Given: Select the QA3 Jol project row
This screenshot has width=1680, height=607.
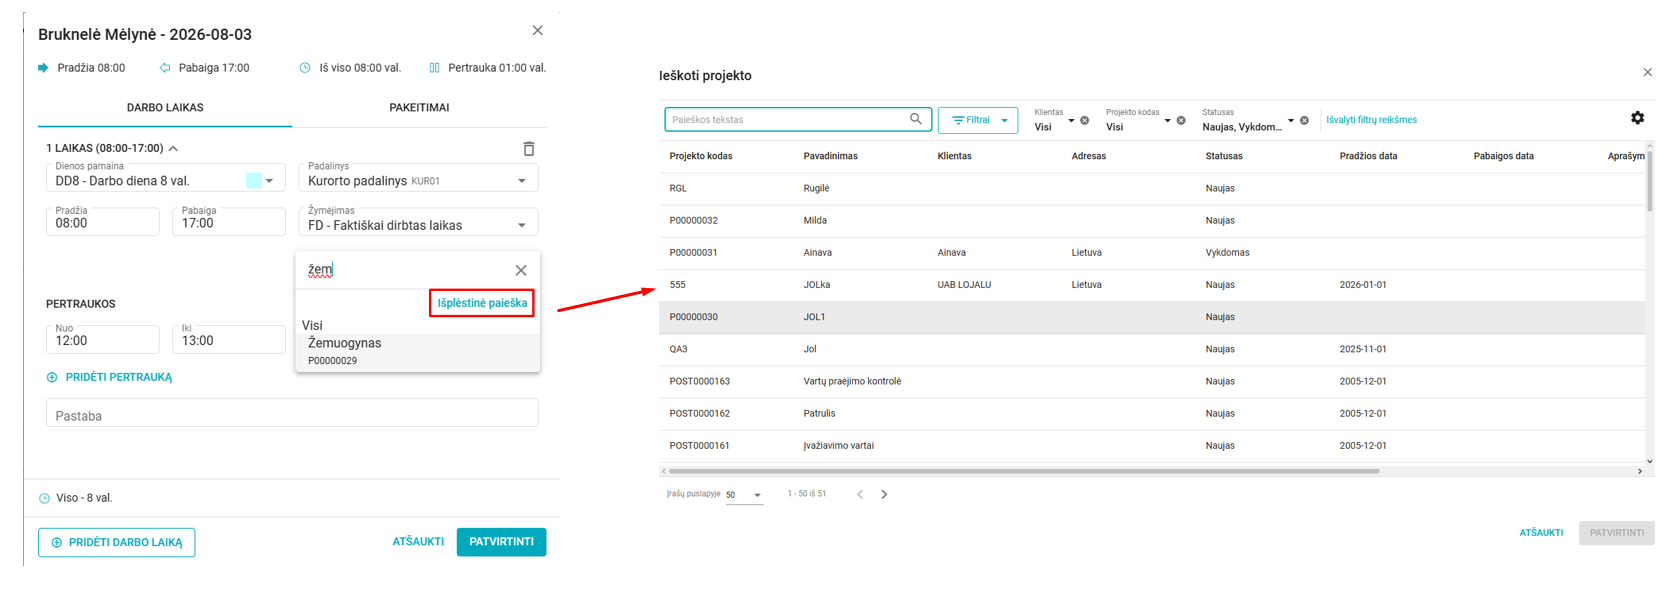Looking at the screenshot, I should tap(1152, 349).
